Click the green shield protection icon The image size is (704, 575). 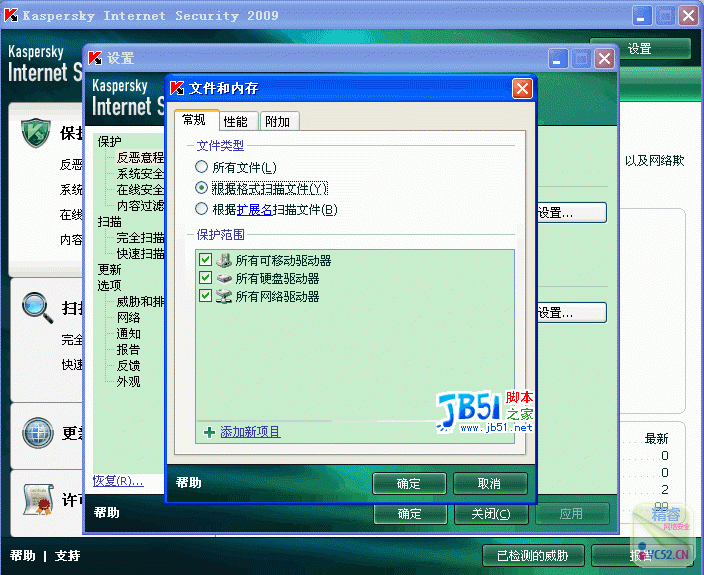tap(36, 133)
